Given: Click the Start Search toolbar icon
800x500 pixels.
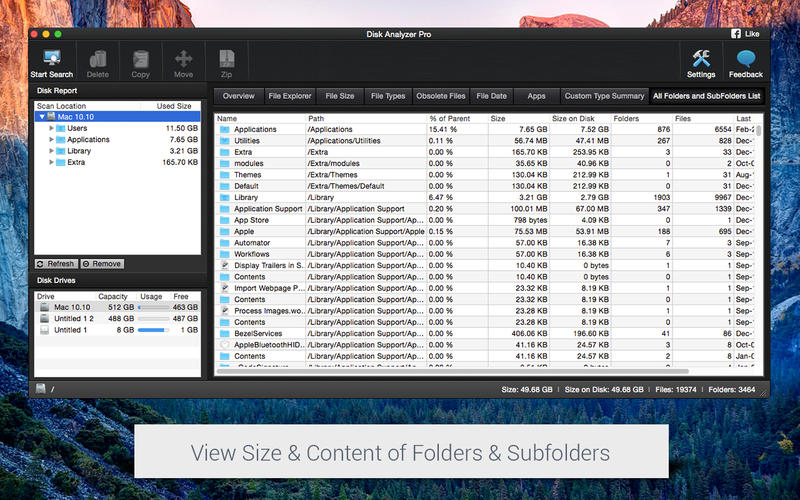Looking at the screenshot, I should click(x=51, y=59).
